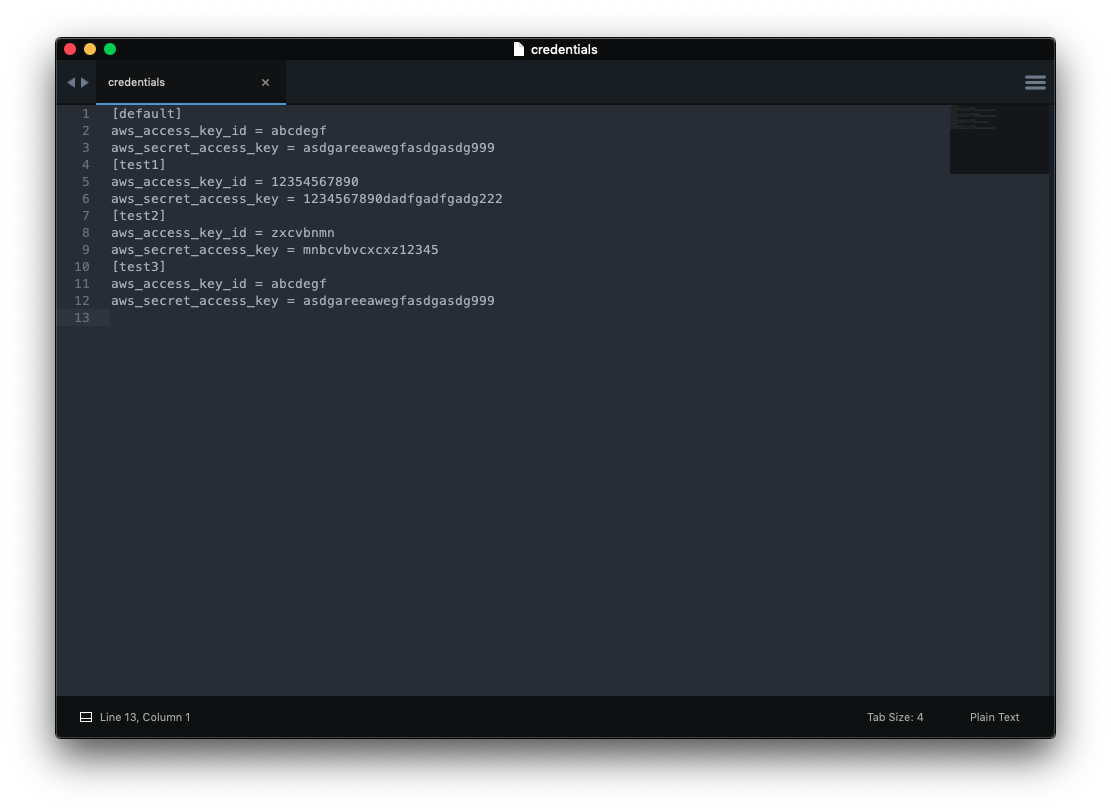This screenshot has width=1111, height=812.
Task: Click the credentials title in the title bar
Action: [566, 49]
